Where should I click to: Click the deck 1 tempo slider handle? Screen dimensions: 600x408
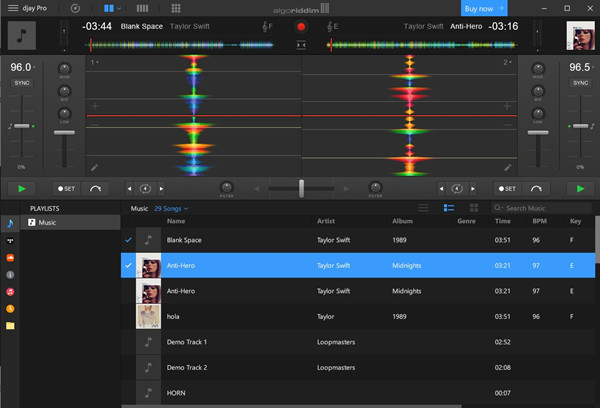point(22,126)
